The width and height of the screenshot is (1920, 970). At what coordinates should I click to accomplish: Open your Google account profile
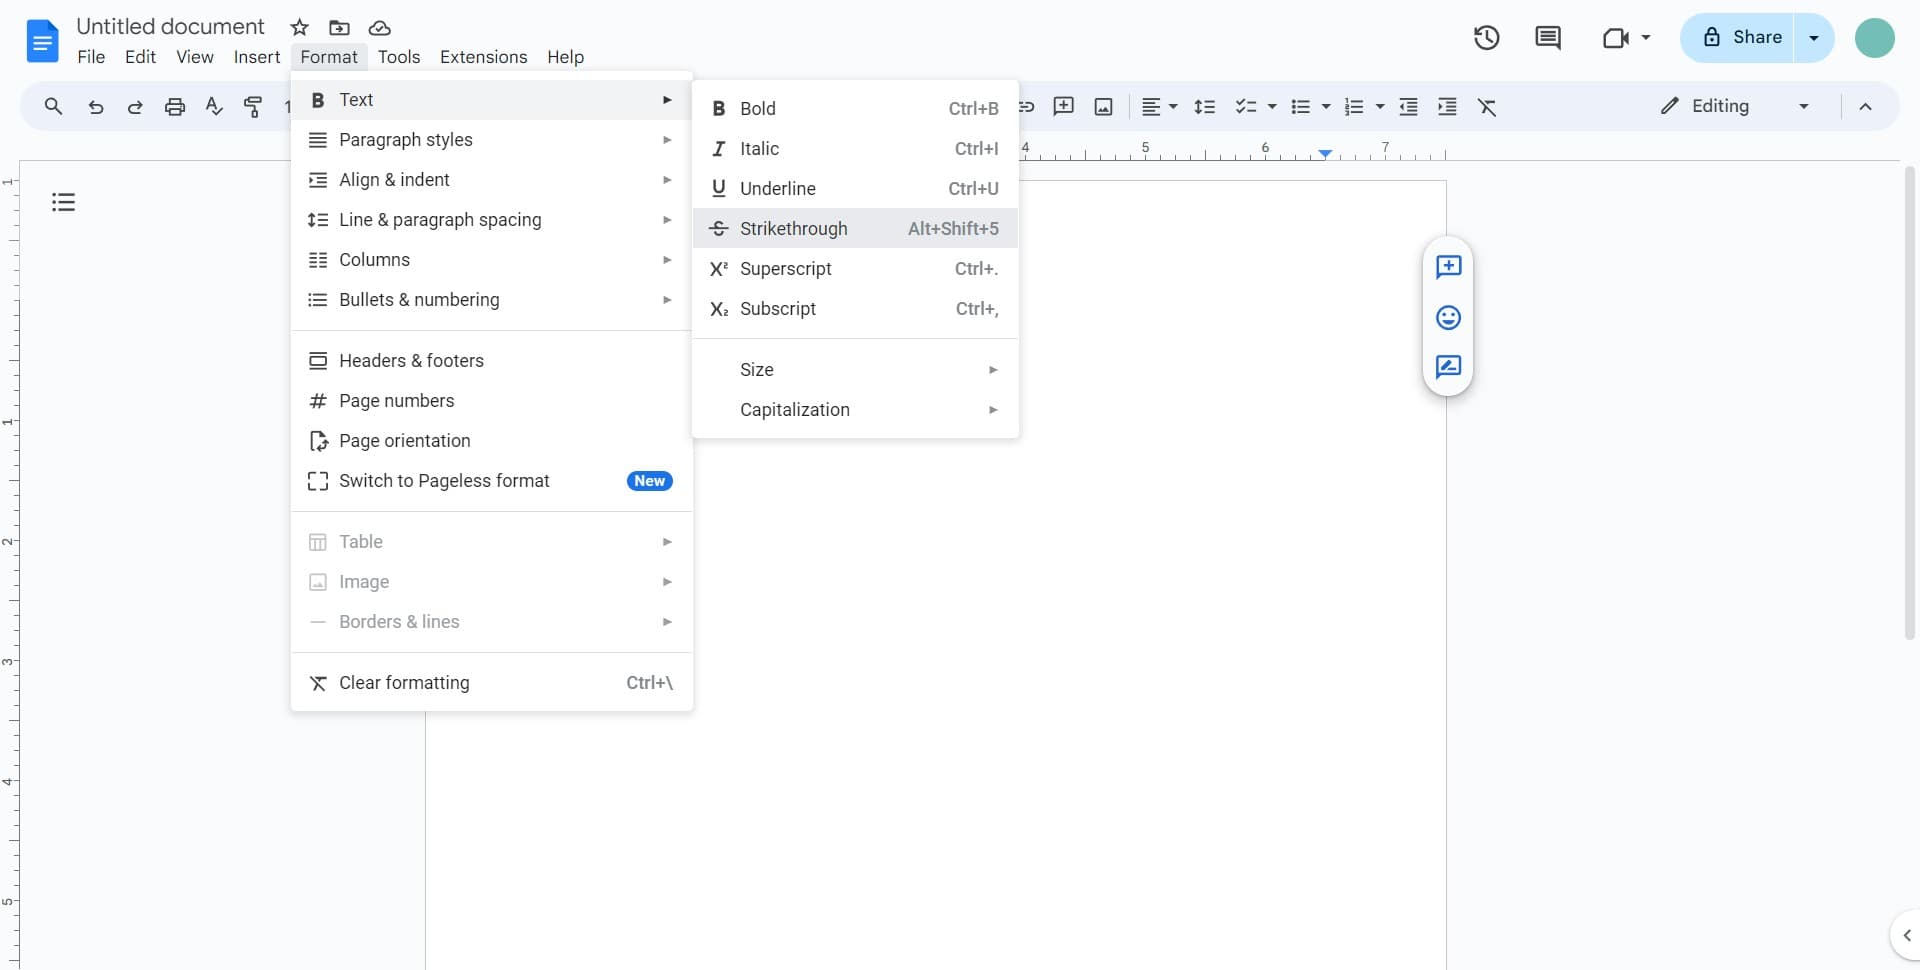pyautogui.click(x=1875, y=37)
